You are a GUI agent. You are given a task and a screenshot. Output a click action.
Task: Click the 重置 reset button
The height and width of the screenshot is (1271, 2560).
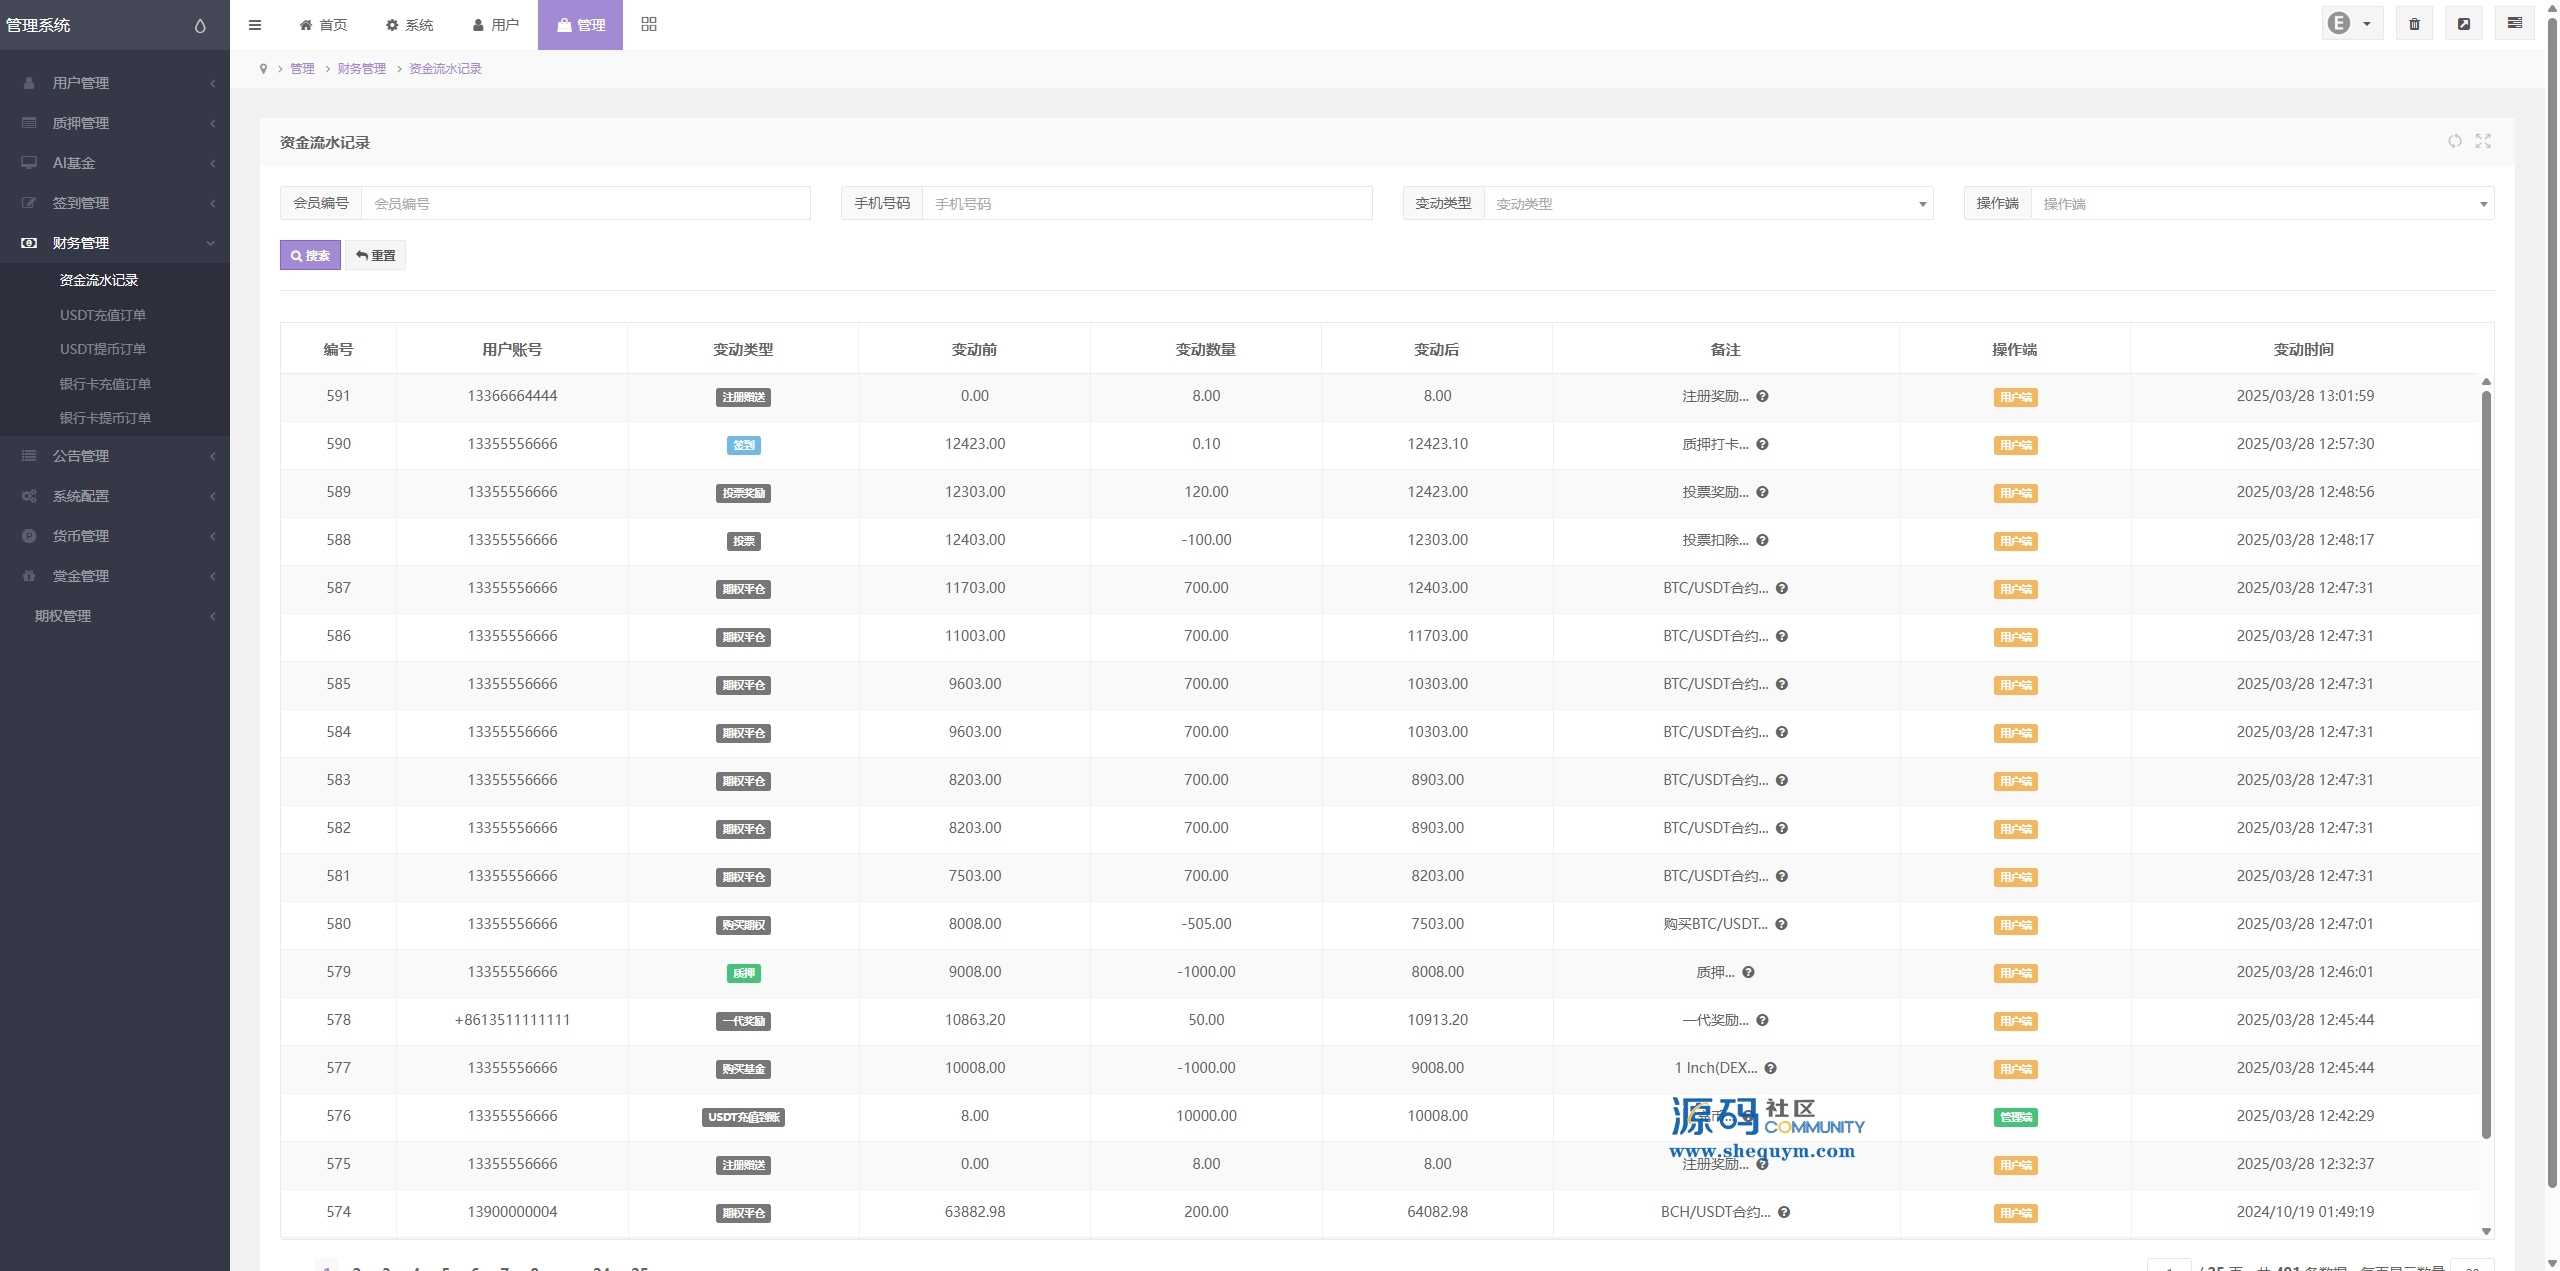click(x=375, y=255)
